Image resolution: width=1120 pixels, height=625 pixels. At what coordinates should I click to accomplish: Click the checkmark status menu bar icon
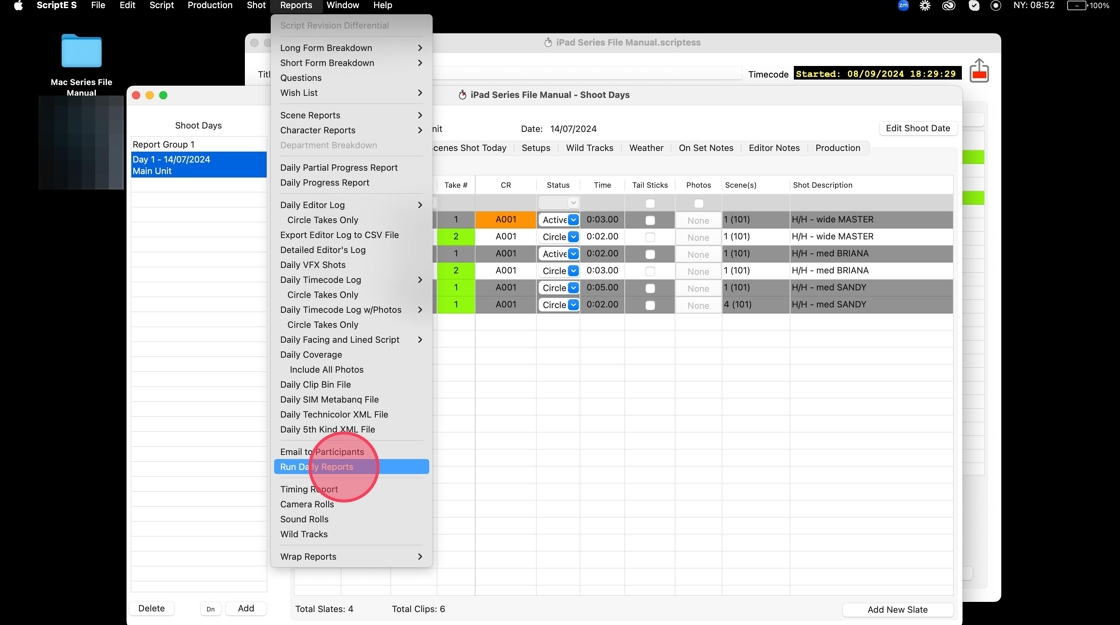(x=974, y=5)
